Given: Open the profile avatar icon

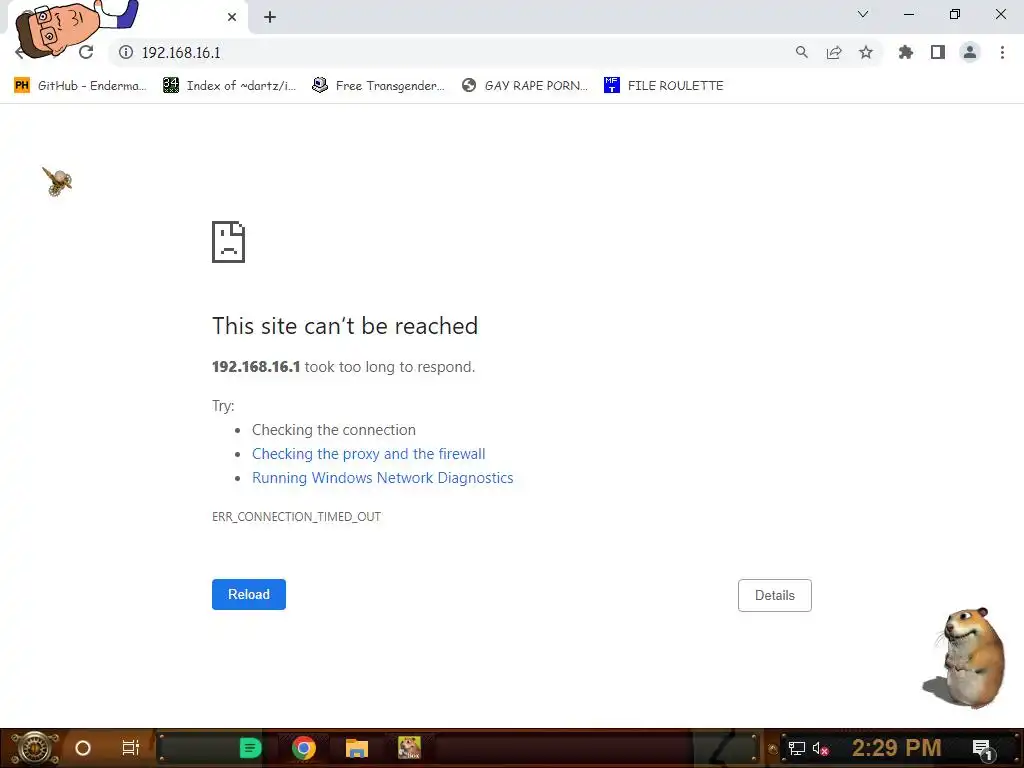Looking at the screenshot, I should (970, 52).
